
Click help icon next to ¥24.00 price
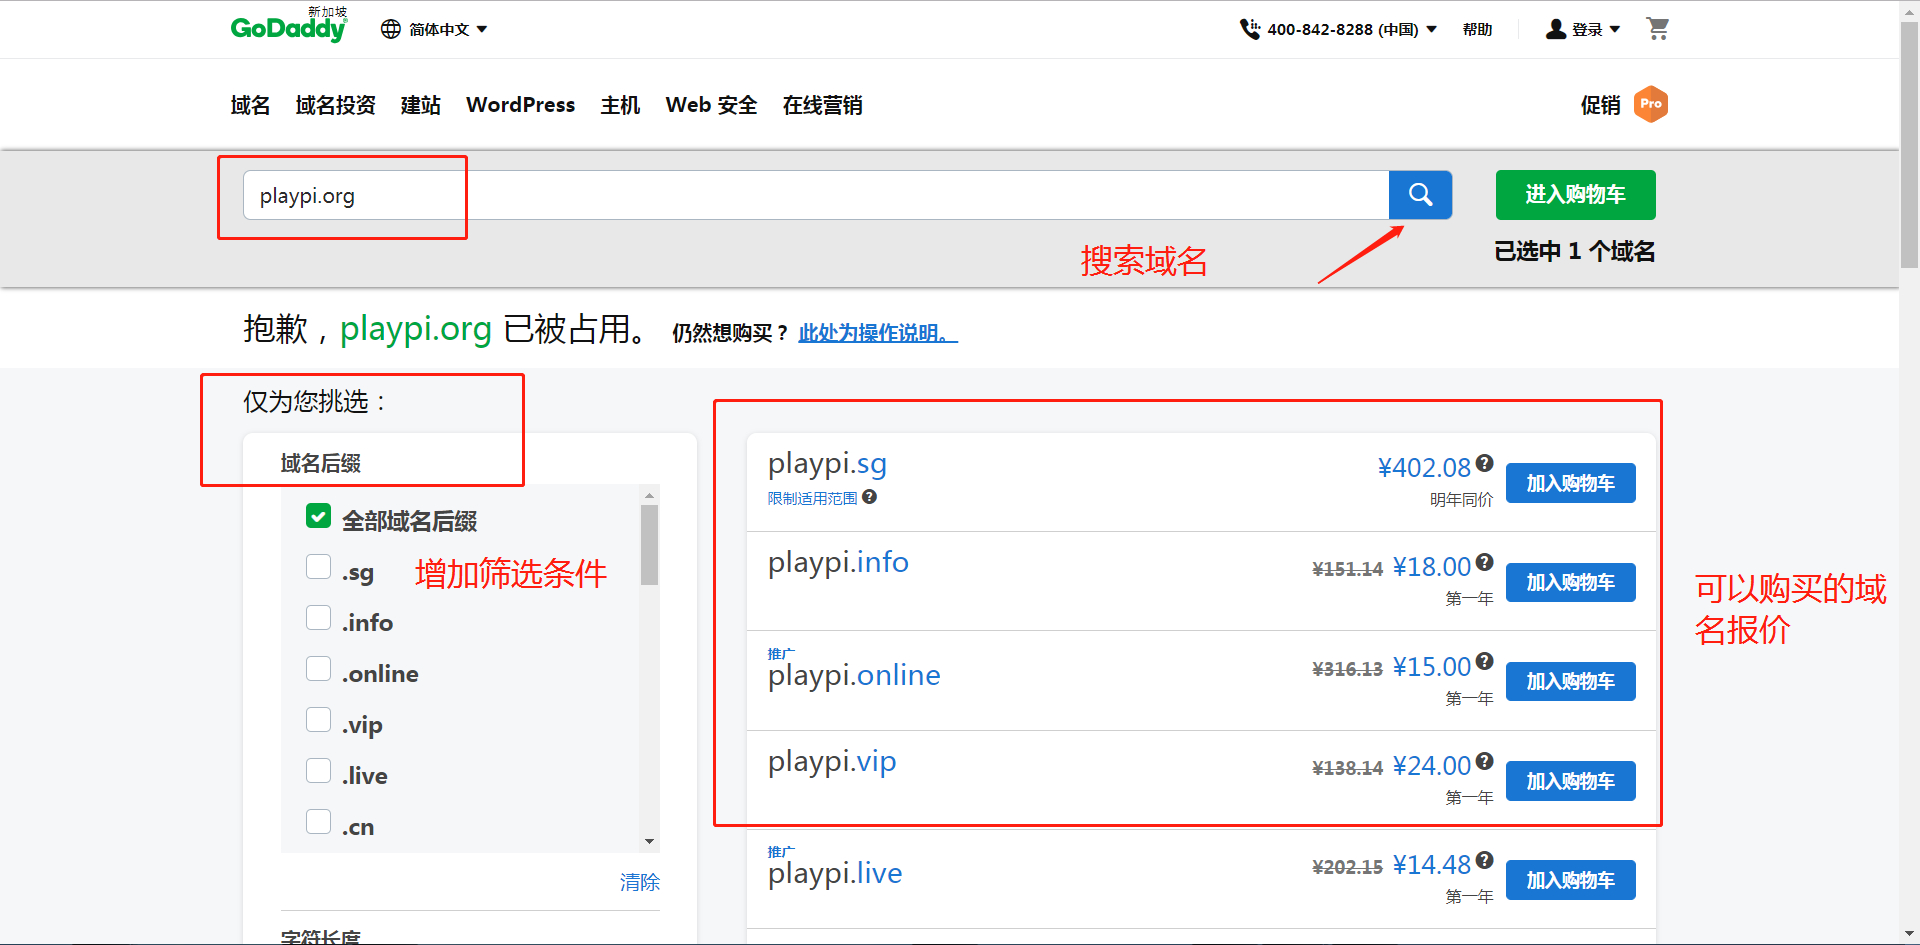pos(1485,761)
